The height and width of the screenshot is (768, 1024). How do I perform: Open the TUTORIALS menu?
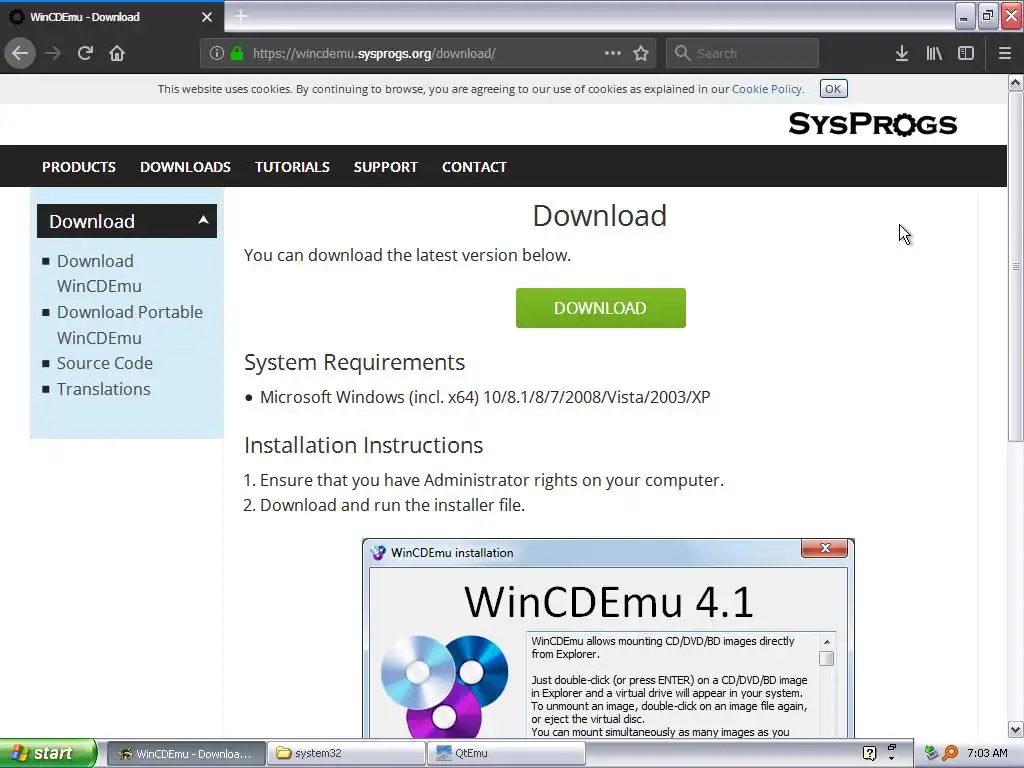[292, 167]
